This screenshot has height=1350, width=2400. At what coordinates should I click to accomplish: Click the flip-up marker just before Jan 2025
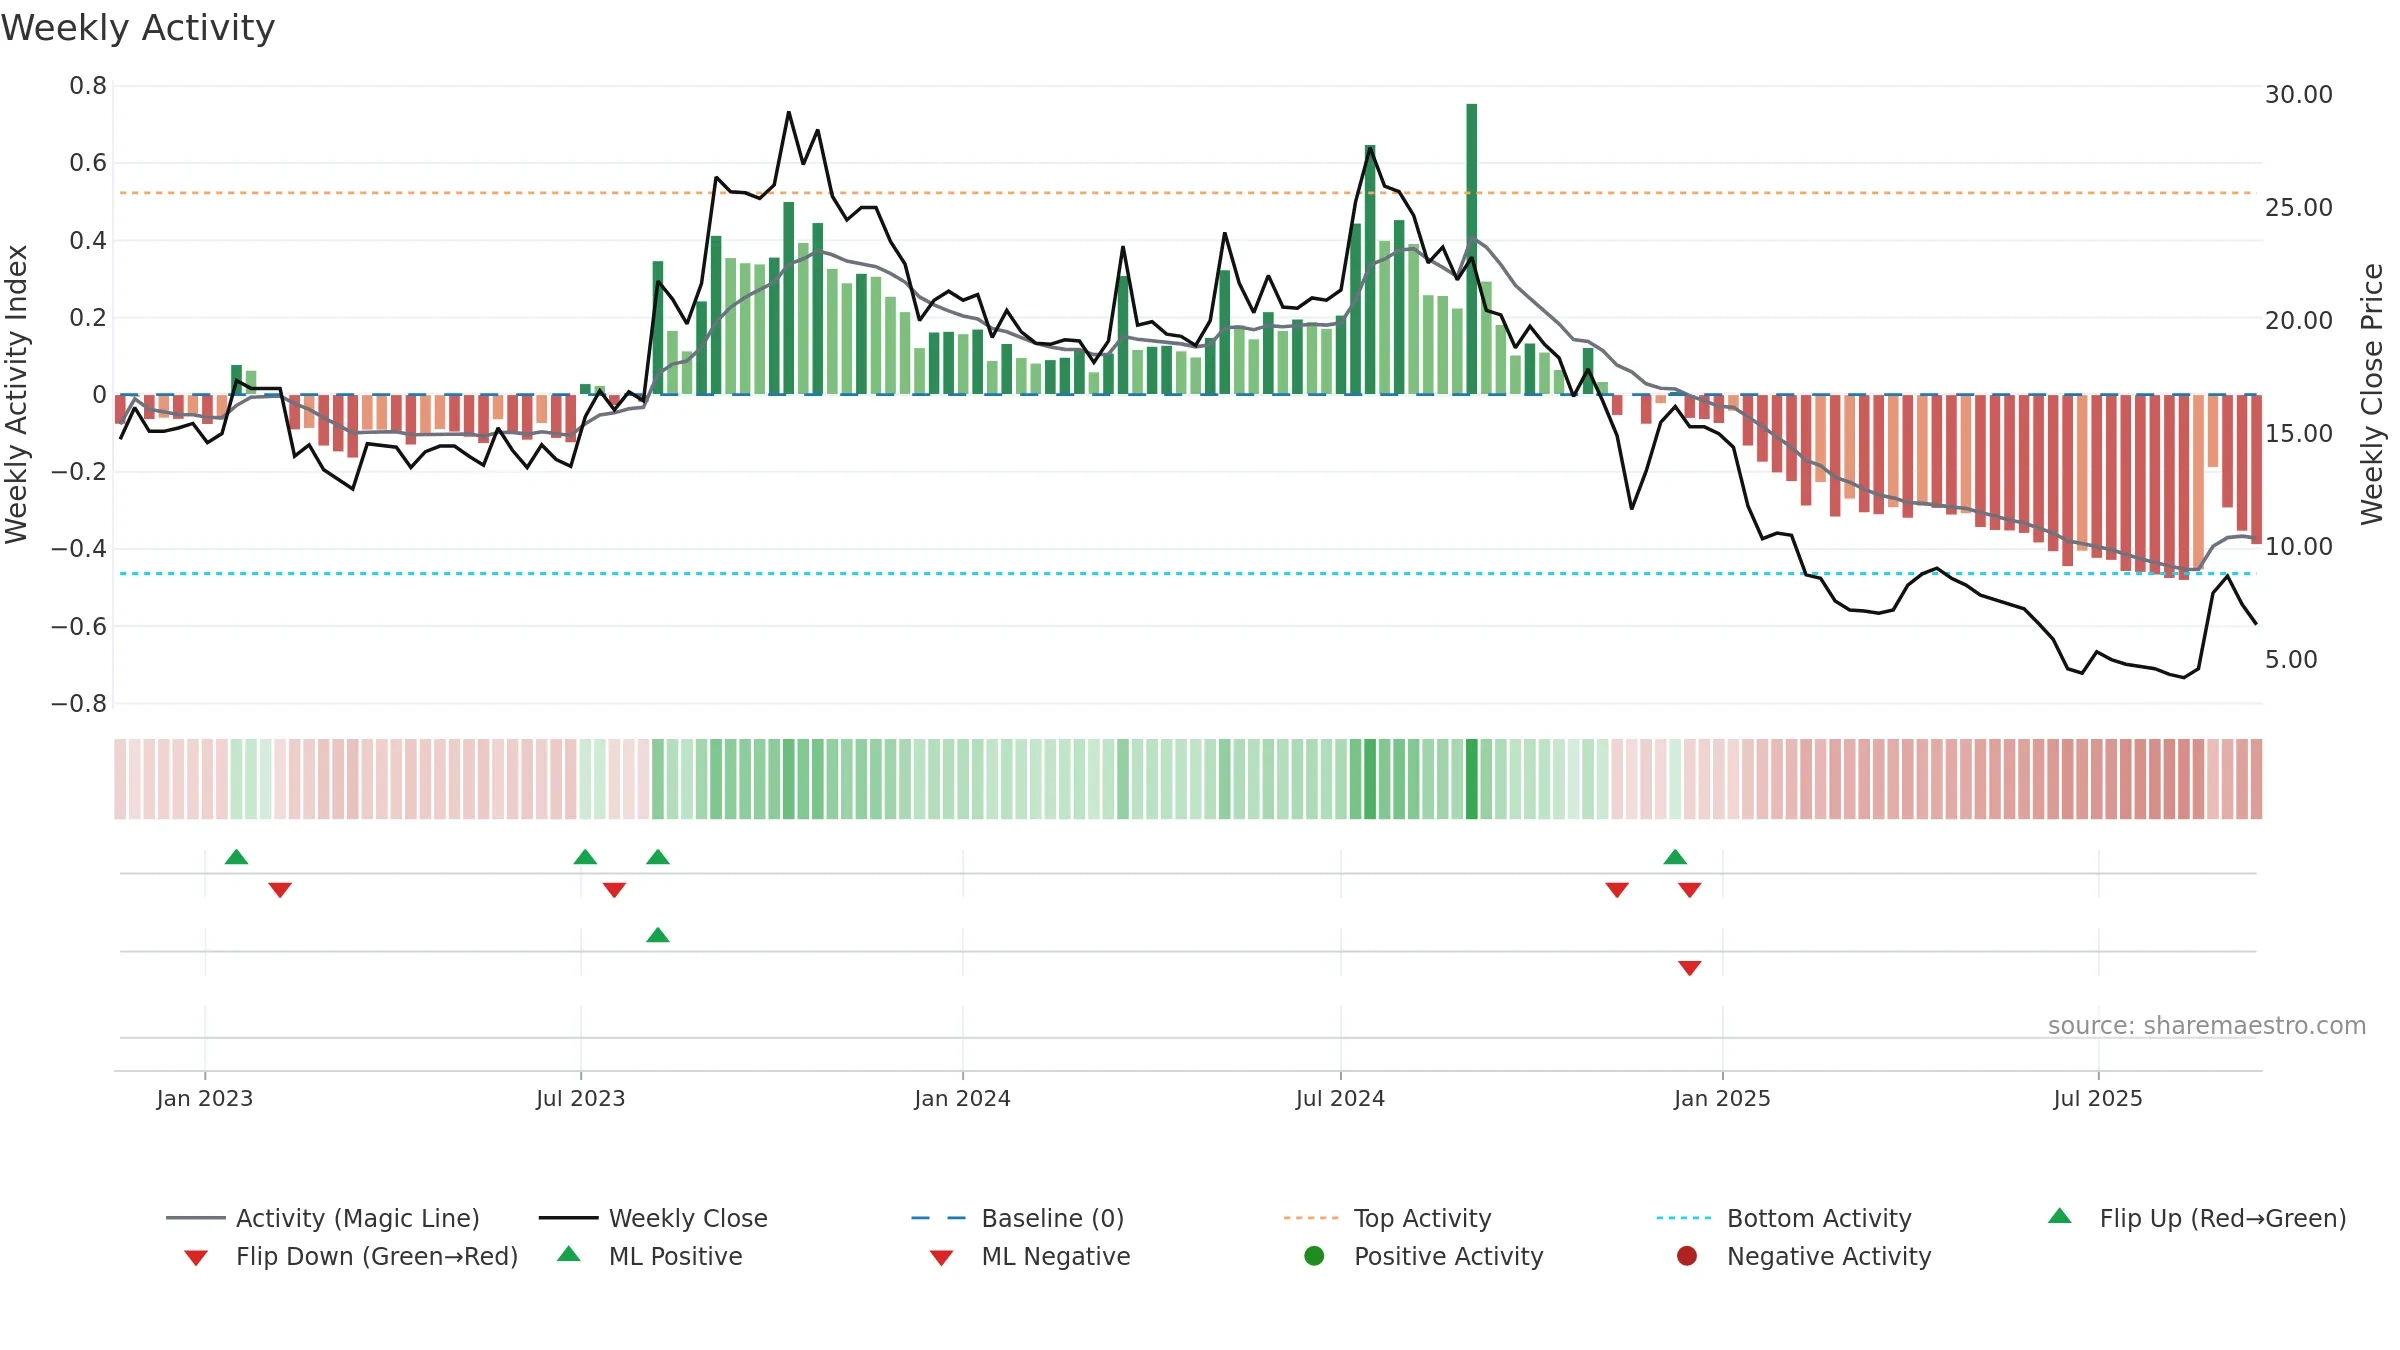pos(1676,857)
